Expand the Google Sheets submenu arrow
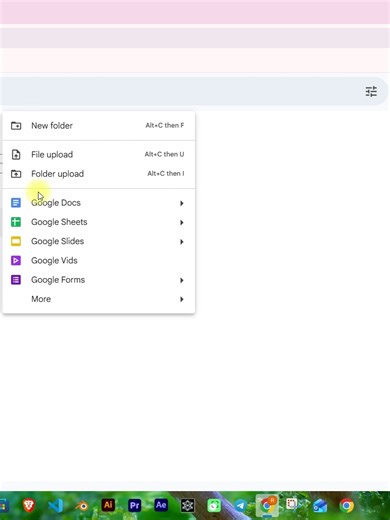Viewport: 390px width, 520px height. pos(182,222)
